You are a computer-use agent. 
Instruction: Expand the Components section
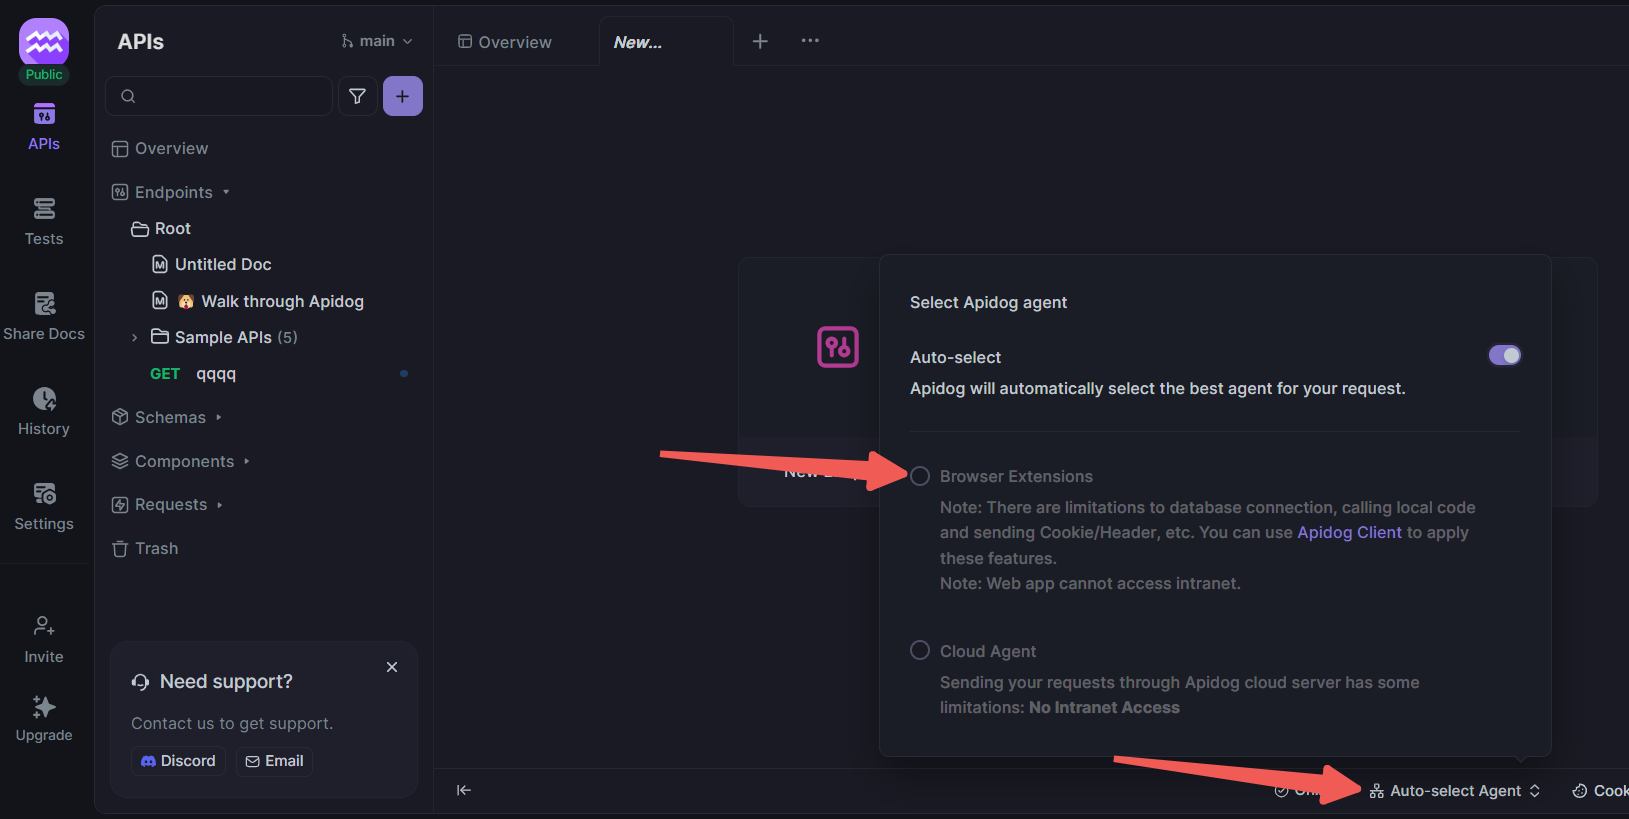[247, 461]
